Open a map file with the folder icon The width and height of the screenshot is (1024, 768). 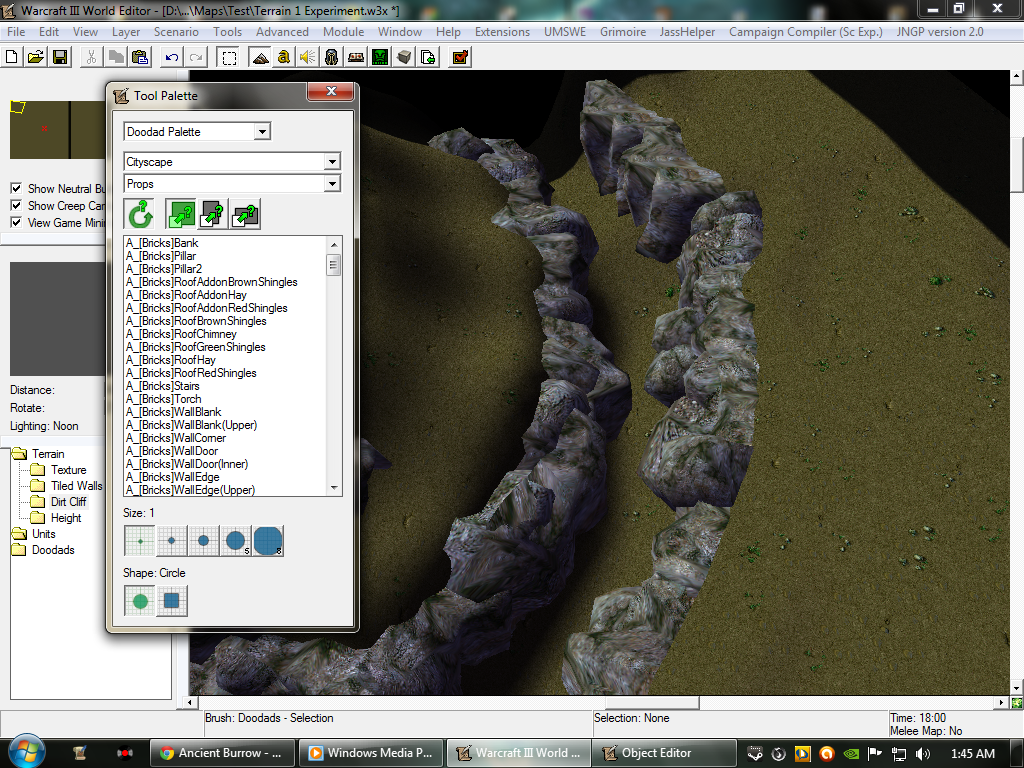pos(36,57)
